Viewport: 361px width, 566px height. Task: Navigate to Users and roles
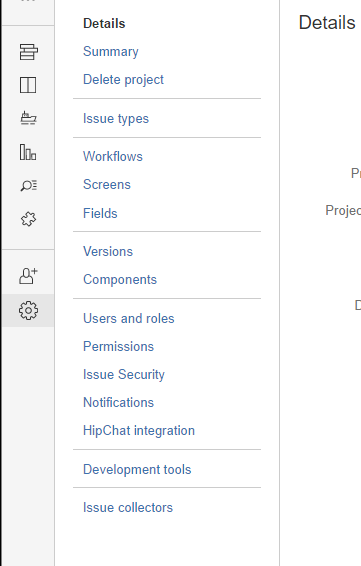(129, 319)
